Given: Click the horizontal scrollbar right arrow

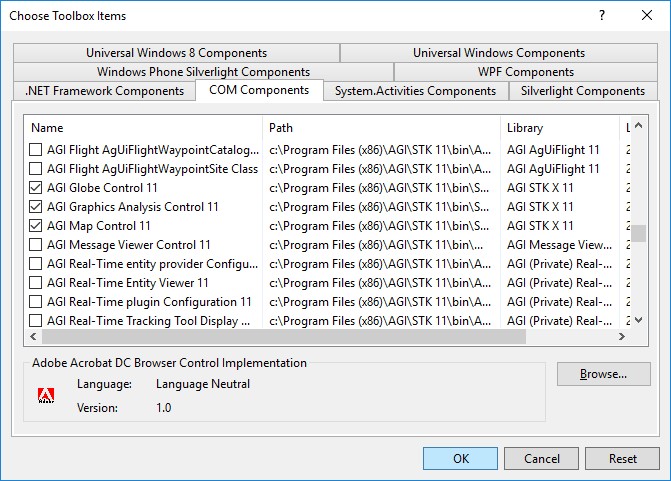Looking at the screenshot, I should (622, 337).
